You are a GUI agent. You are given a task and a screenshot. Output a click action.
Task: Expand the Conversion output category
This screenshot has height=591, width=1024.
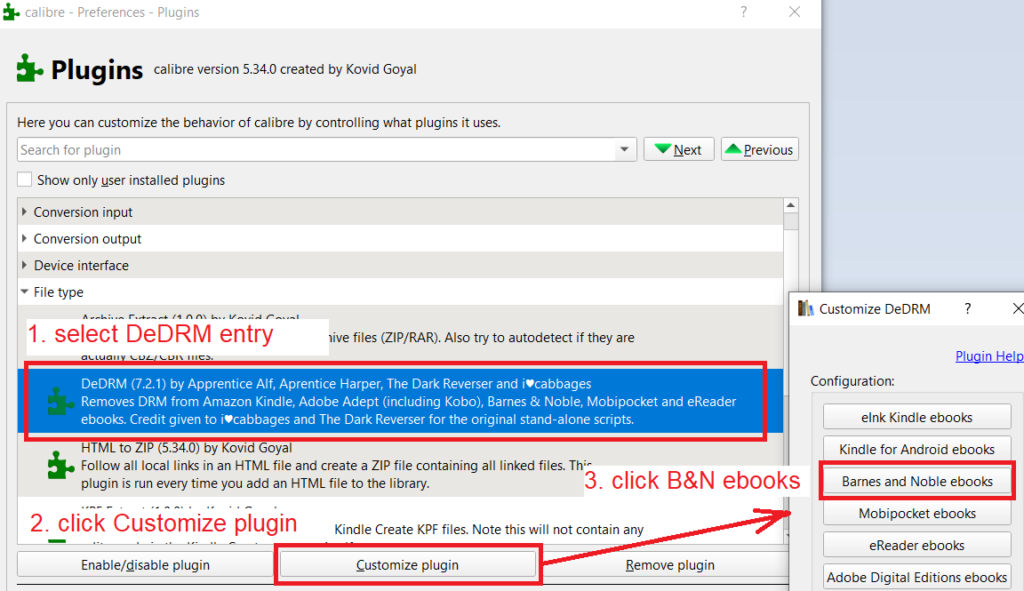coord(25,239)
